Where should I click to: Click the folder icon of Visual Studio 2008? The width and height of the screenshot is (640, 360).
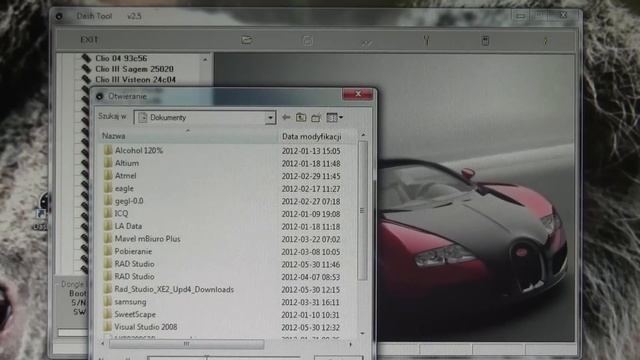[108, 327]
